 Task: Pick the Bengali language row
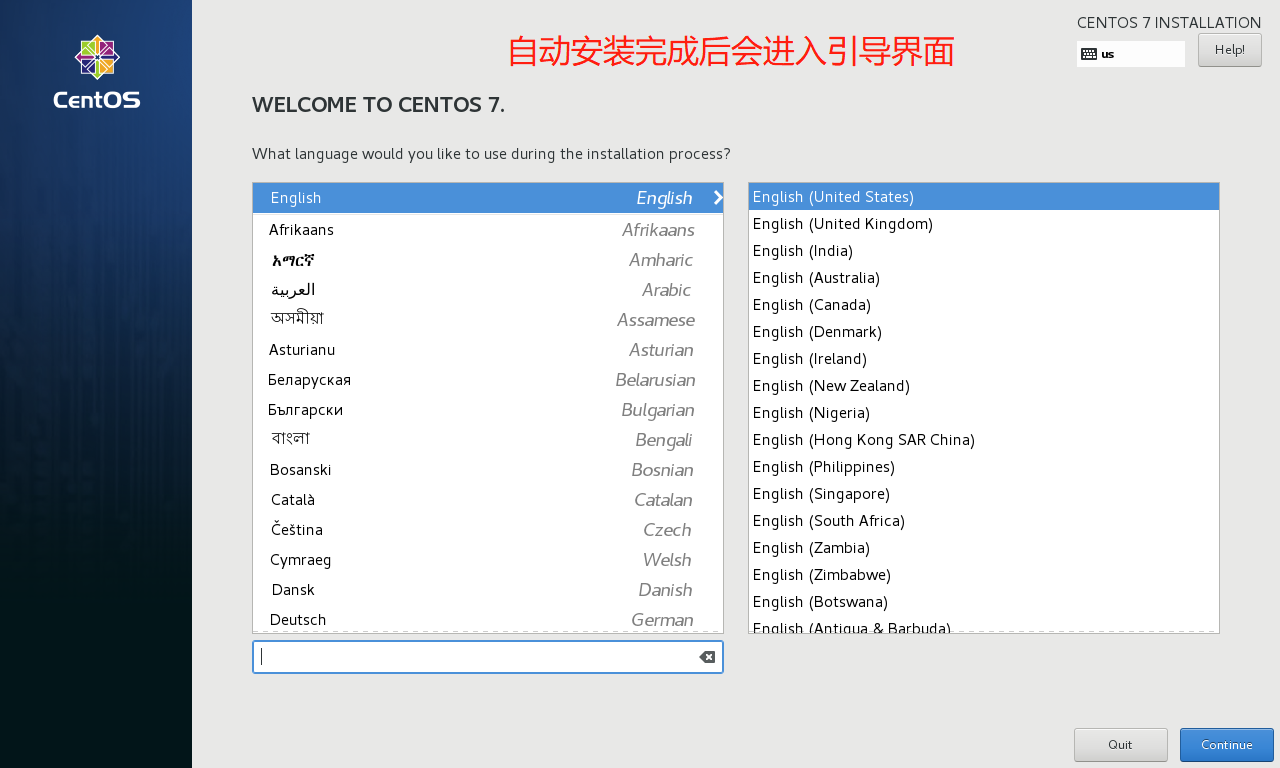coord(488,440)
